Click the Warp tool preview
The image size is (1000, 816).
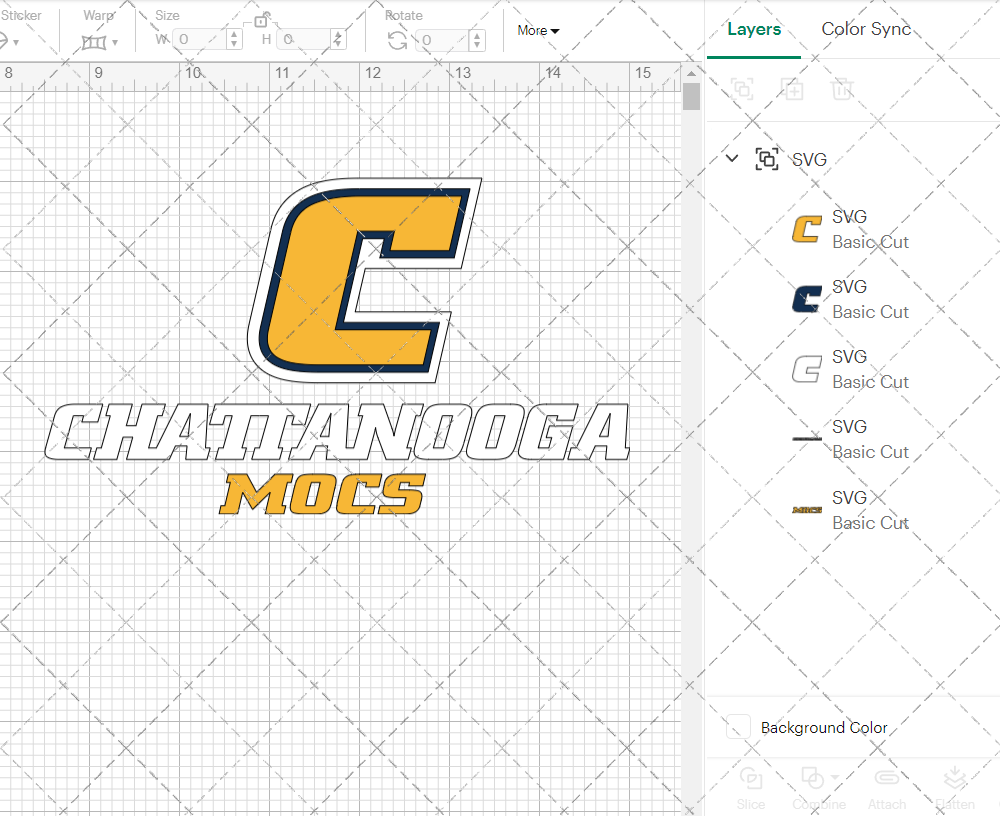coord(95,42)
